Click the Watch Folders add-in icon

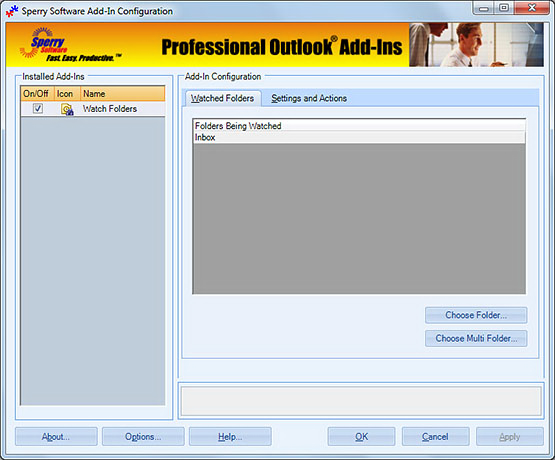67,109
